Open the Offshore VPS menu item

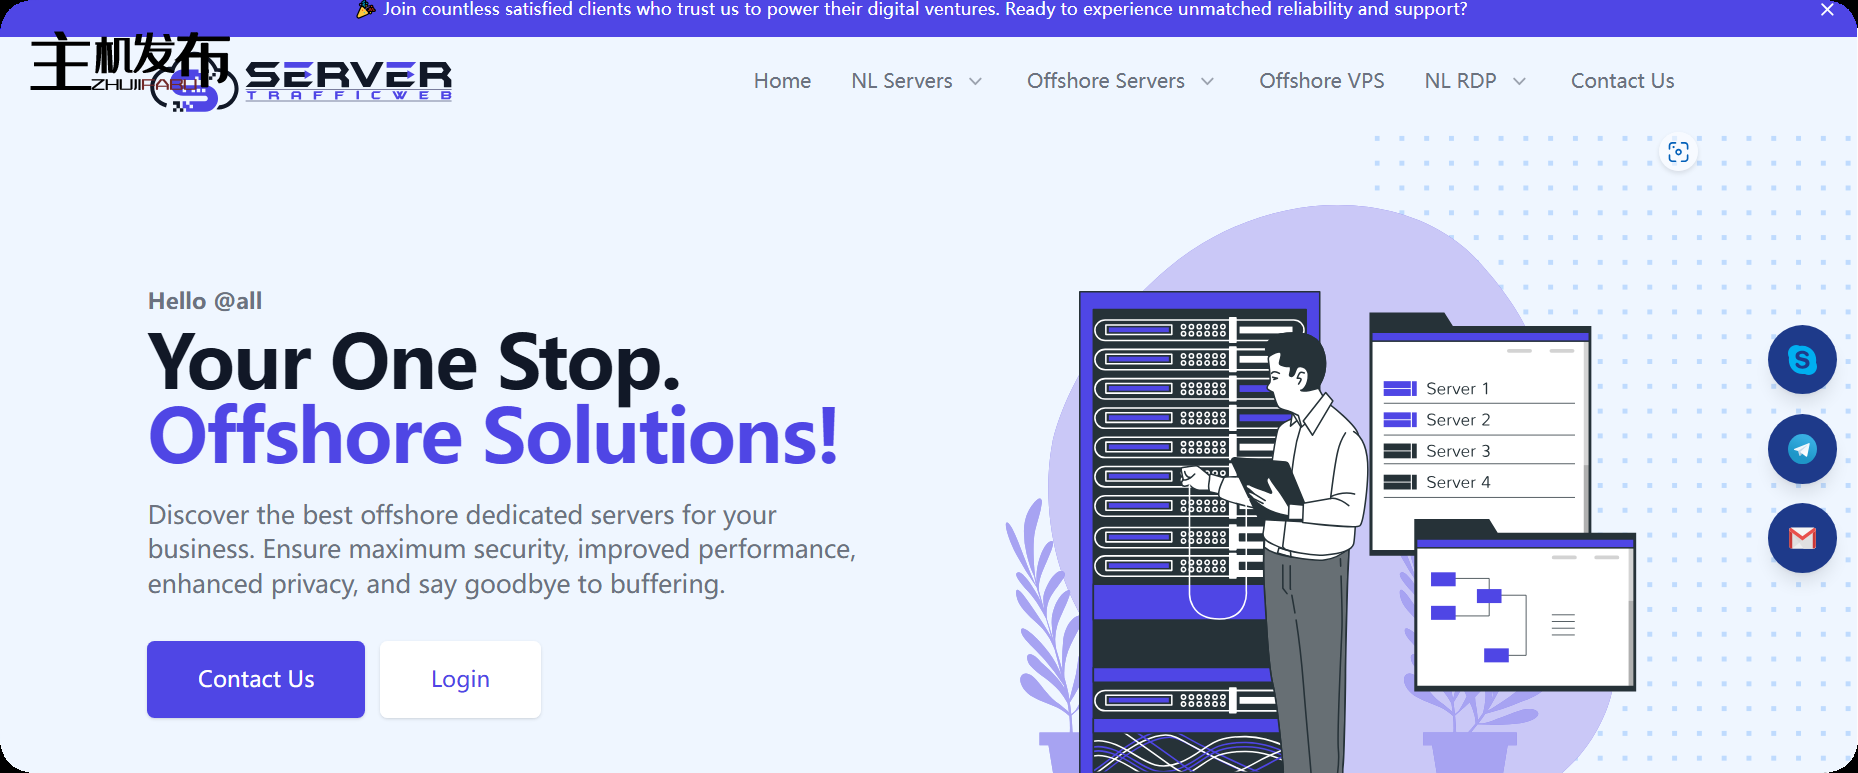click(x=1321, y=81)
